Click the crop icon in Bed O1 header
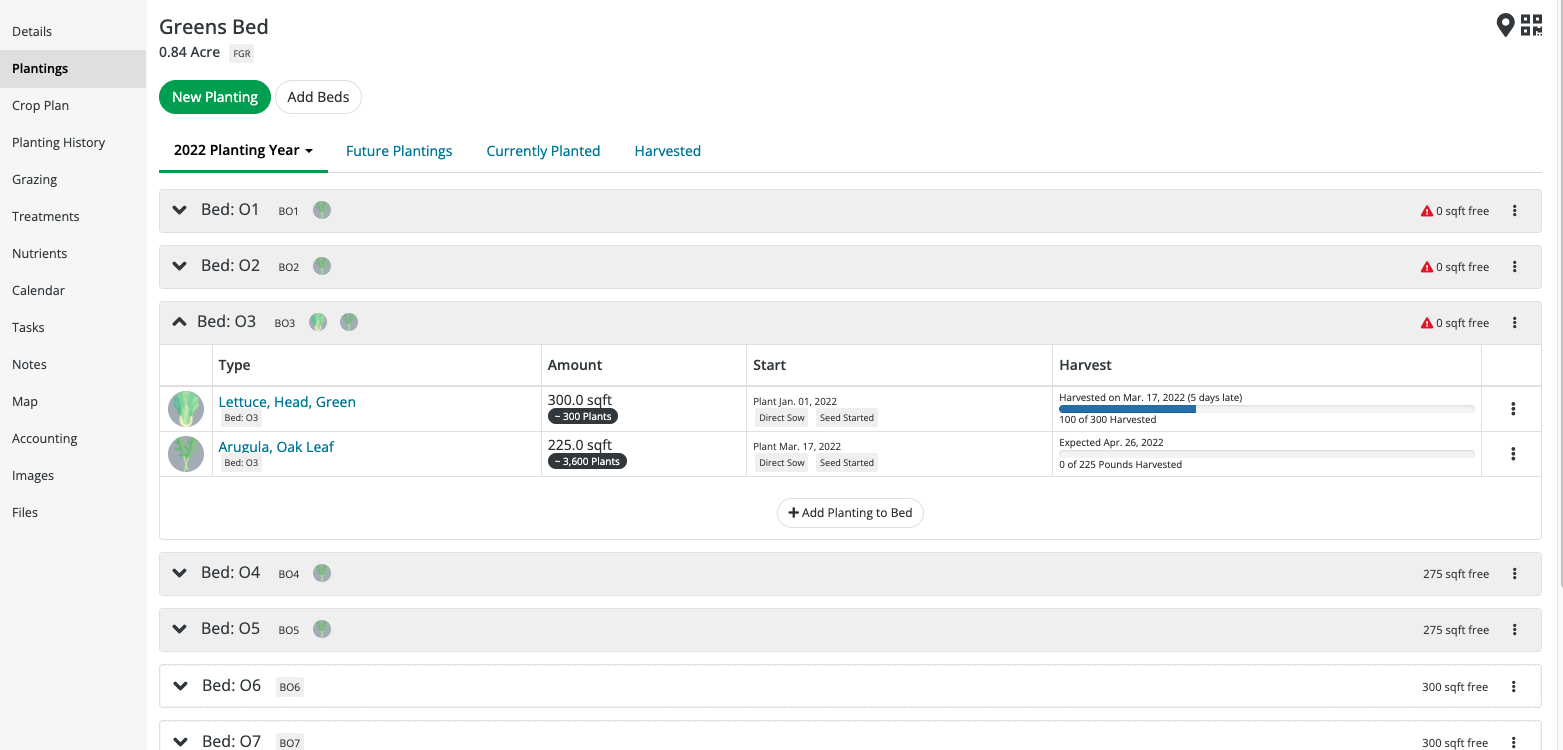 [x=322, y=210]
